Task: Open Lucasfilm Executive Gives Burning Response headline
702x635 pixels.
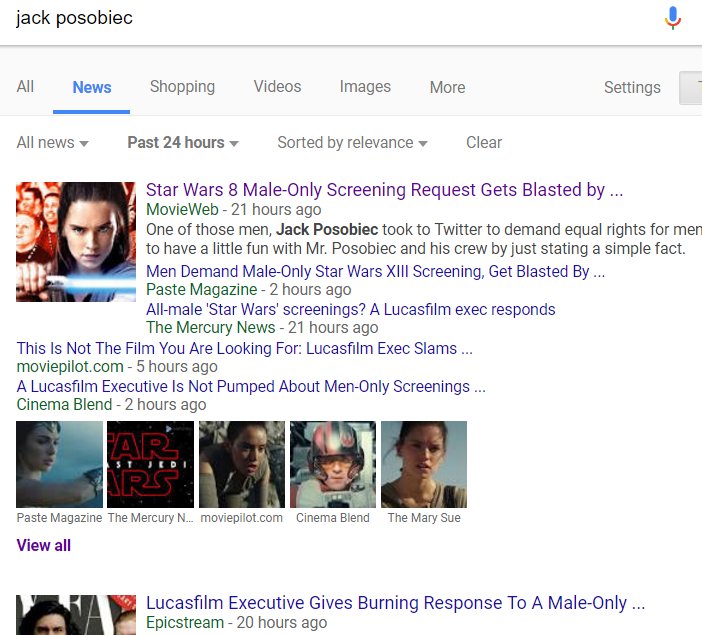Action: tap(395, 603)
